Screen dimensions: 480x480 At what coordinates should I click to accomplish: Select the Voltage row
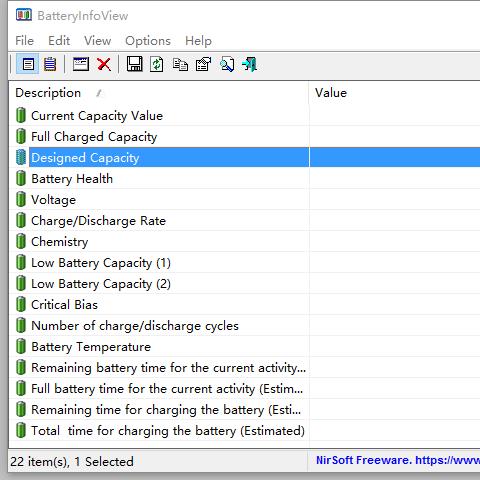(x=245, y=199)
